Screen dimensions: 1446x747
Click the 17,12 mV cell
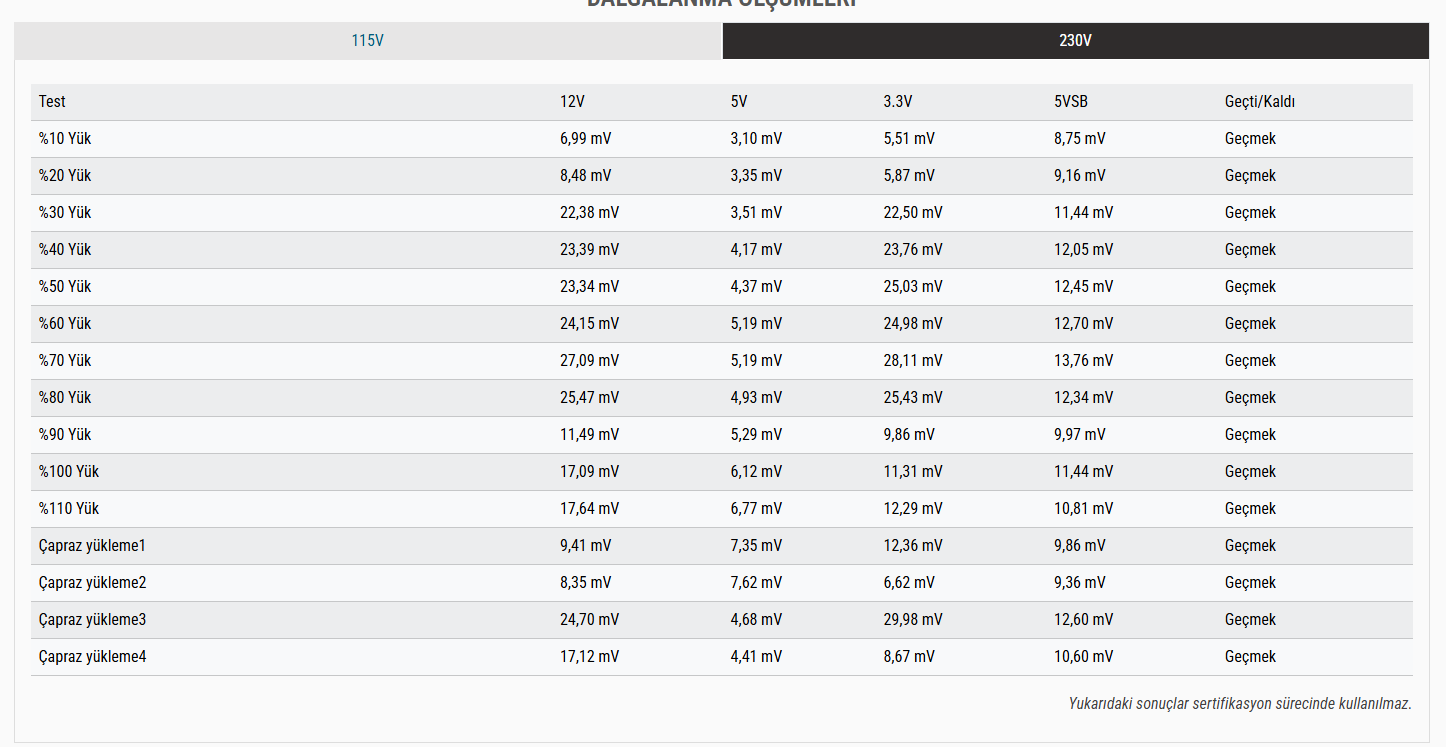click(x=590, y=657)
